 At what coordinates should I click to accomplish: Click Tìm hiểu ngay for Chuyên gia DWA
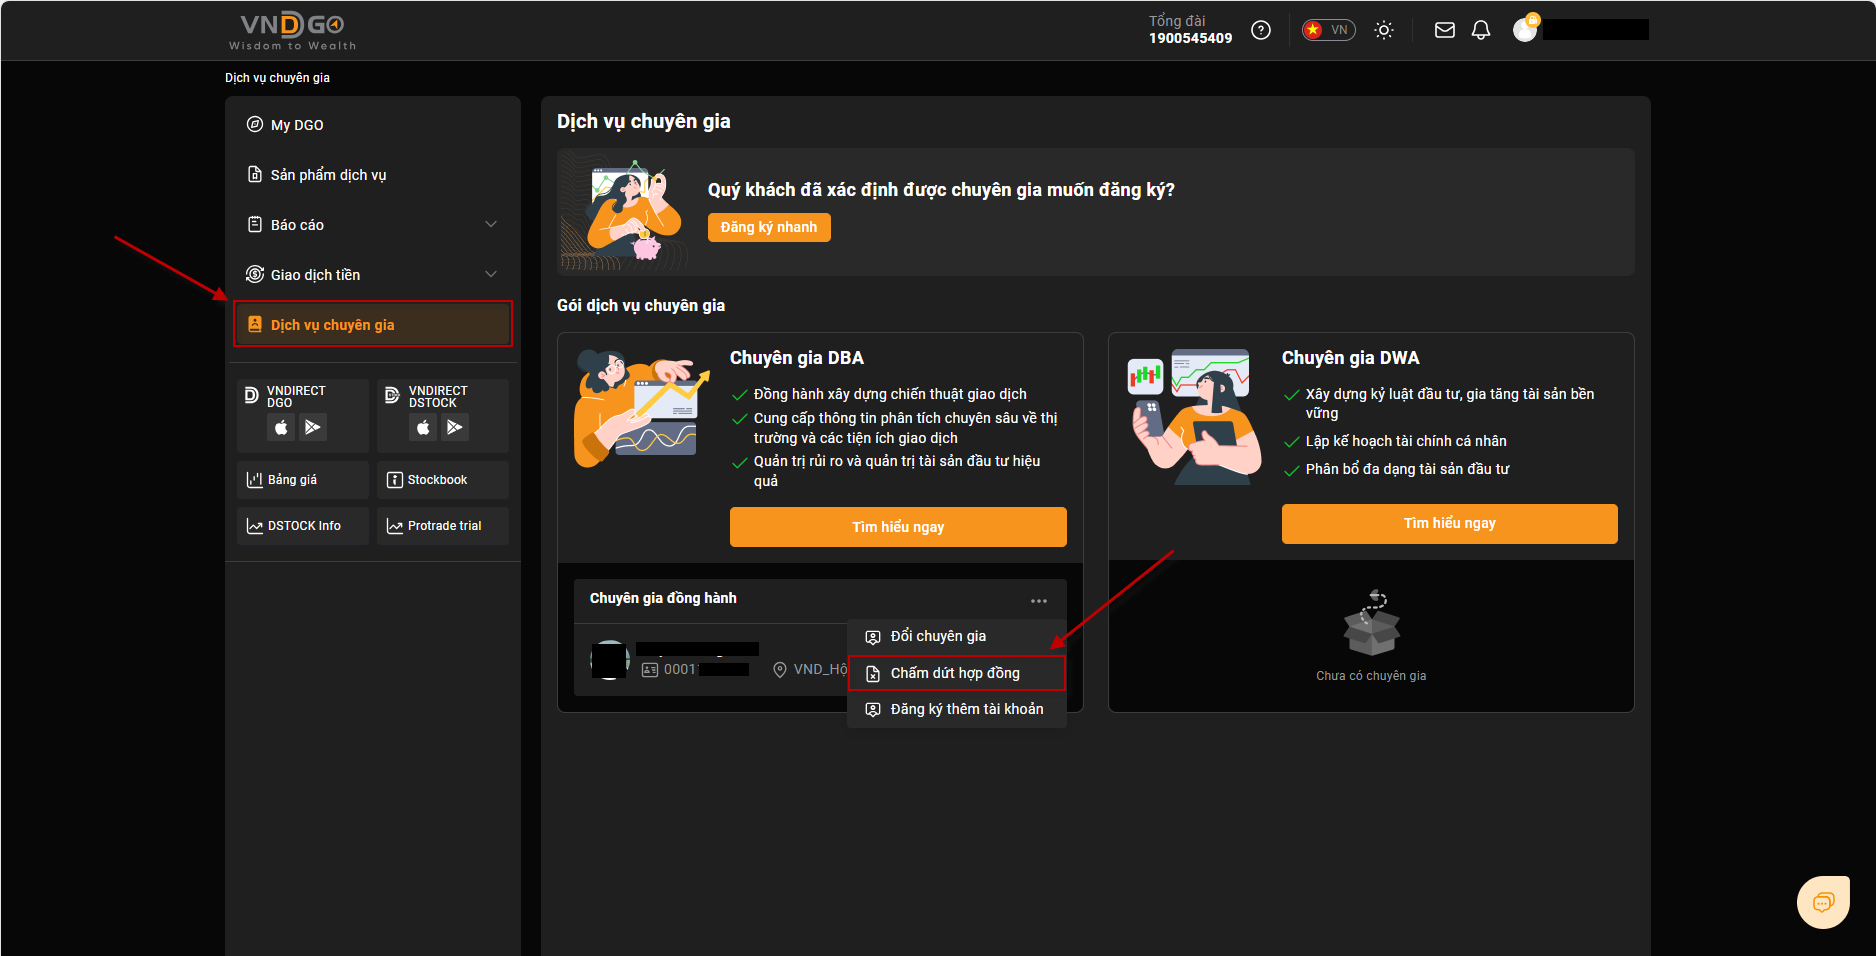pyautogui.click(x=1449, y=523)
